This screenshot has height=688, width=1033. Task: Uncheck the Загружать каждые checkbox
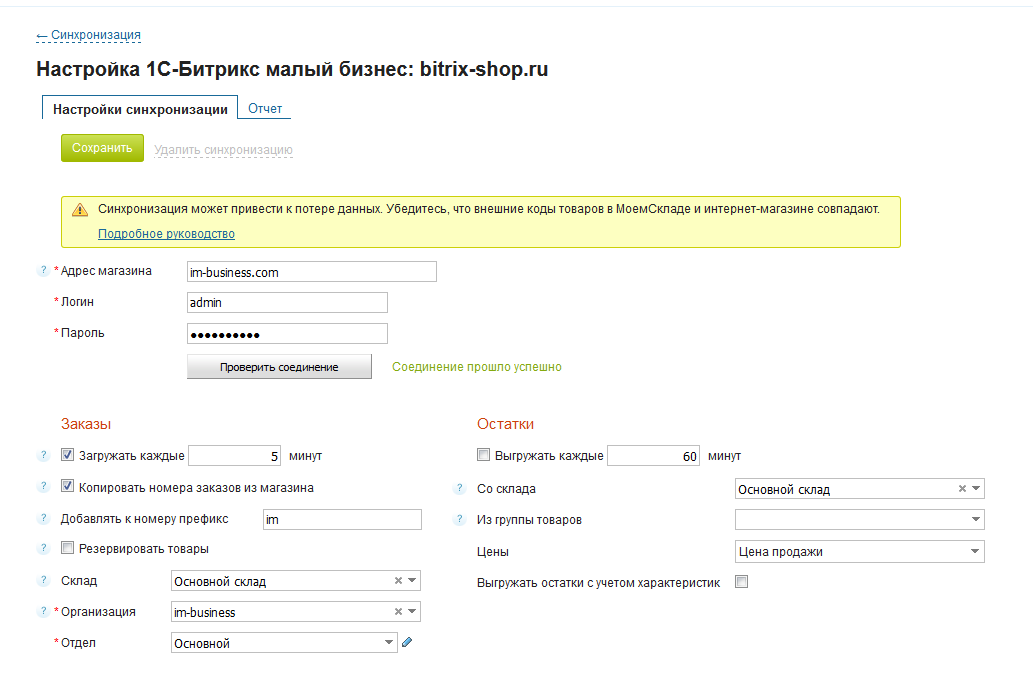pos(67,455)
